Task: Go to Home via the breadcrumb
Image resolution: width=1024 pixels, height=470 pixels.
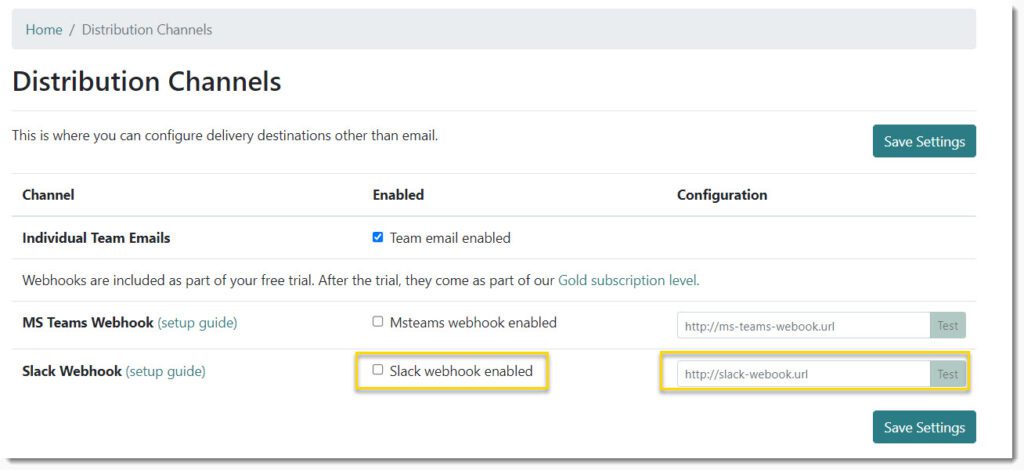Action: click(x=44, y=29)
